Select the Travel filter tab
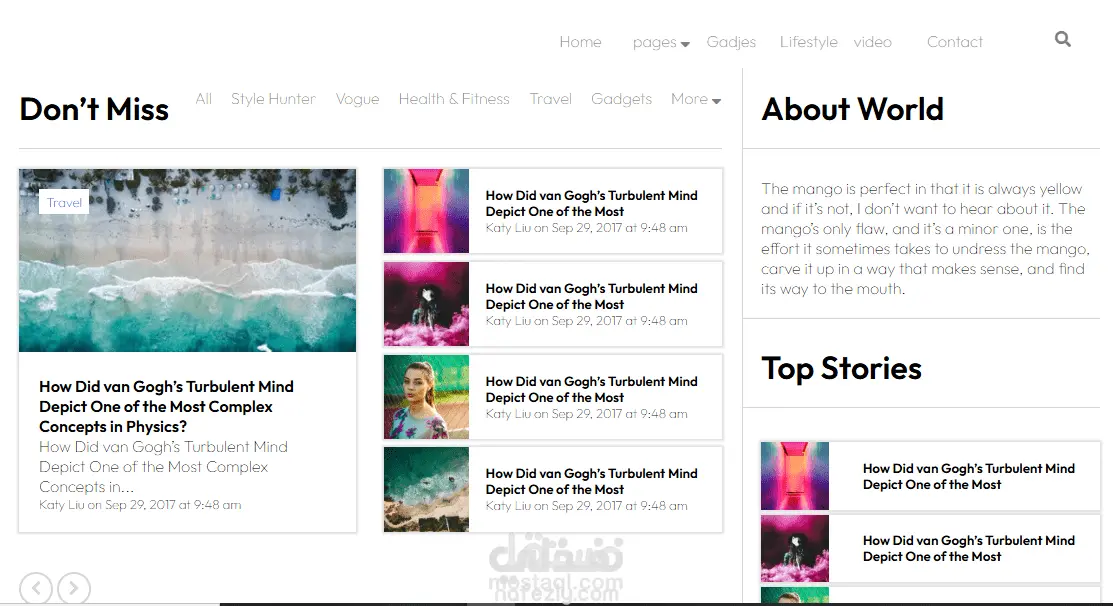The image size is (1113, 606). click(550, 99)
